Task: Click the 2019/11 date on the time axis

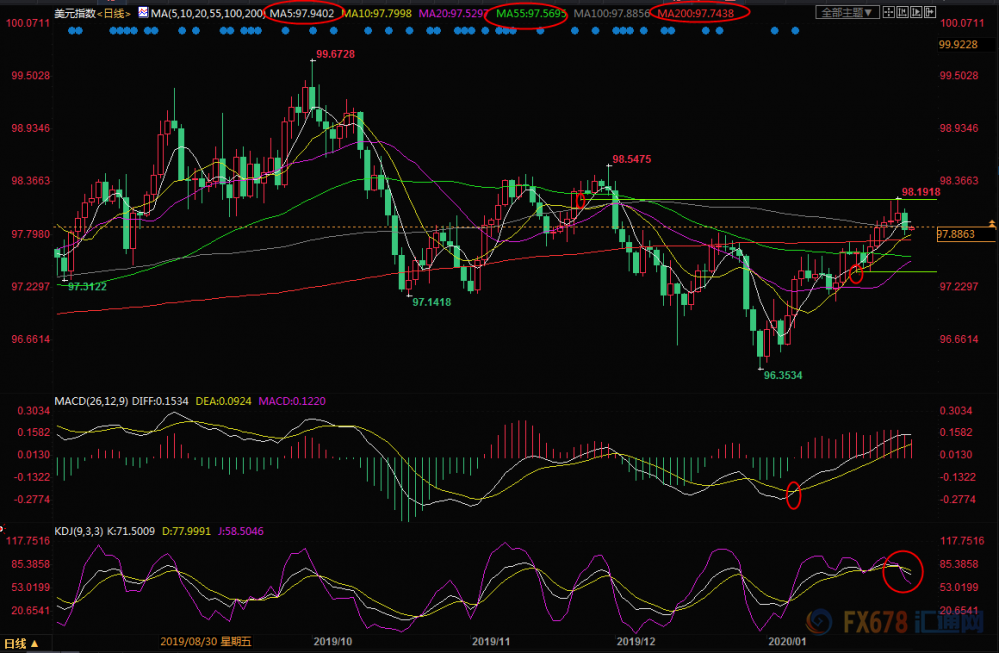Action: (491, 642)
